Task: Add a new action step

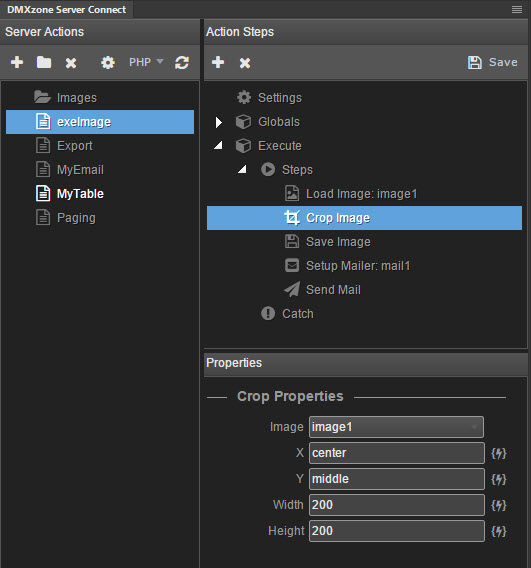Action: pyautogui.click(x=218, y=62)
